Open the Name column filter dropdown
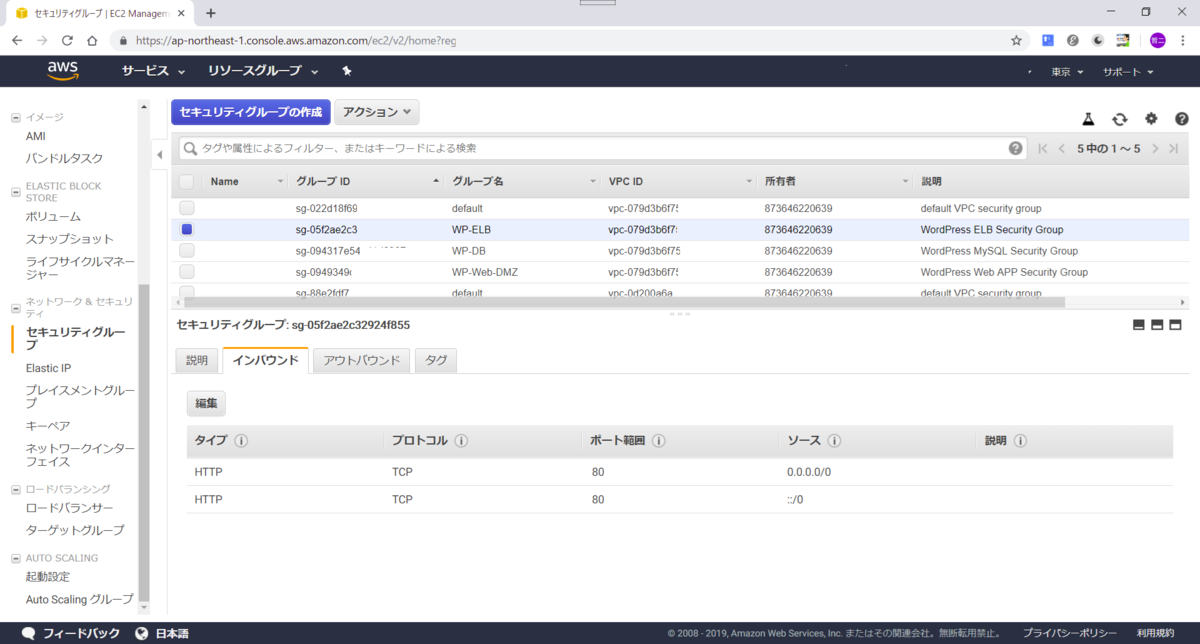 [x=280, y=182]
